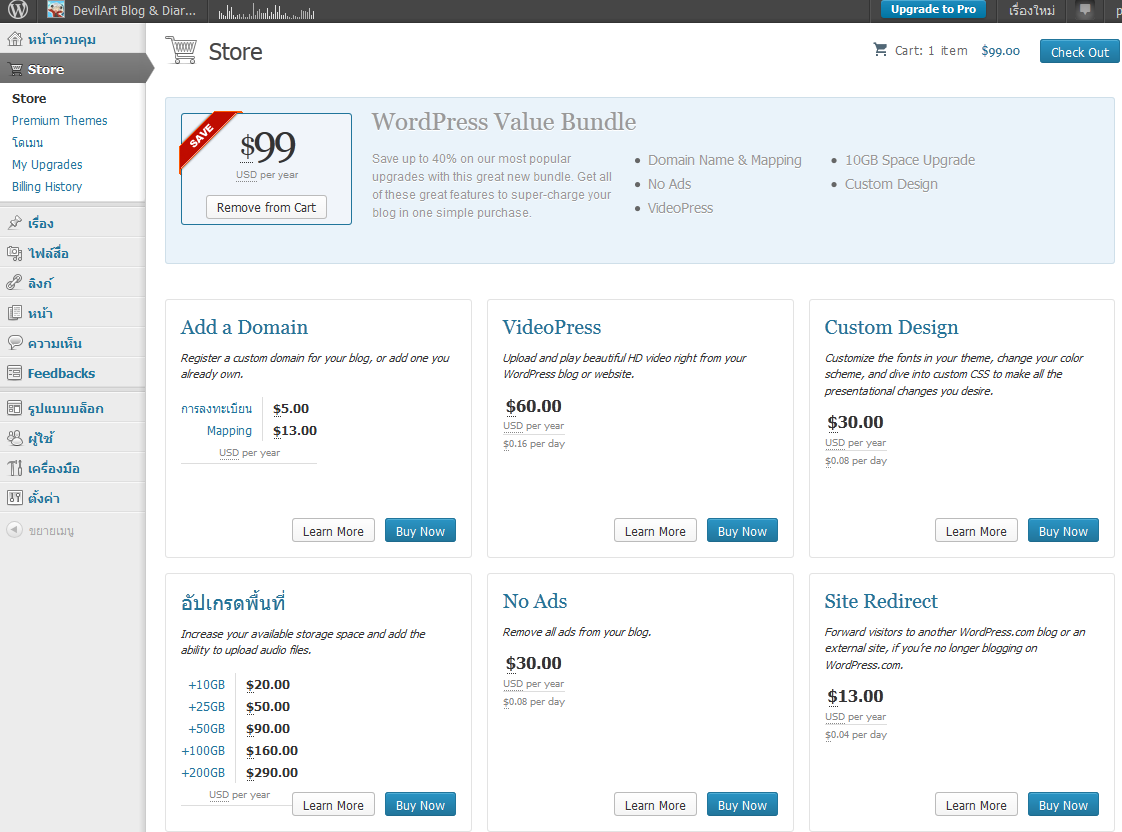Click the large shopping cart Store header icon
This screenshot has width=1122, height=832.
point(181,50)
